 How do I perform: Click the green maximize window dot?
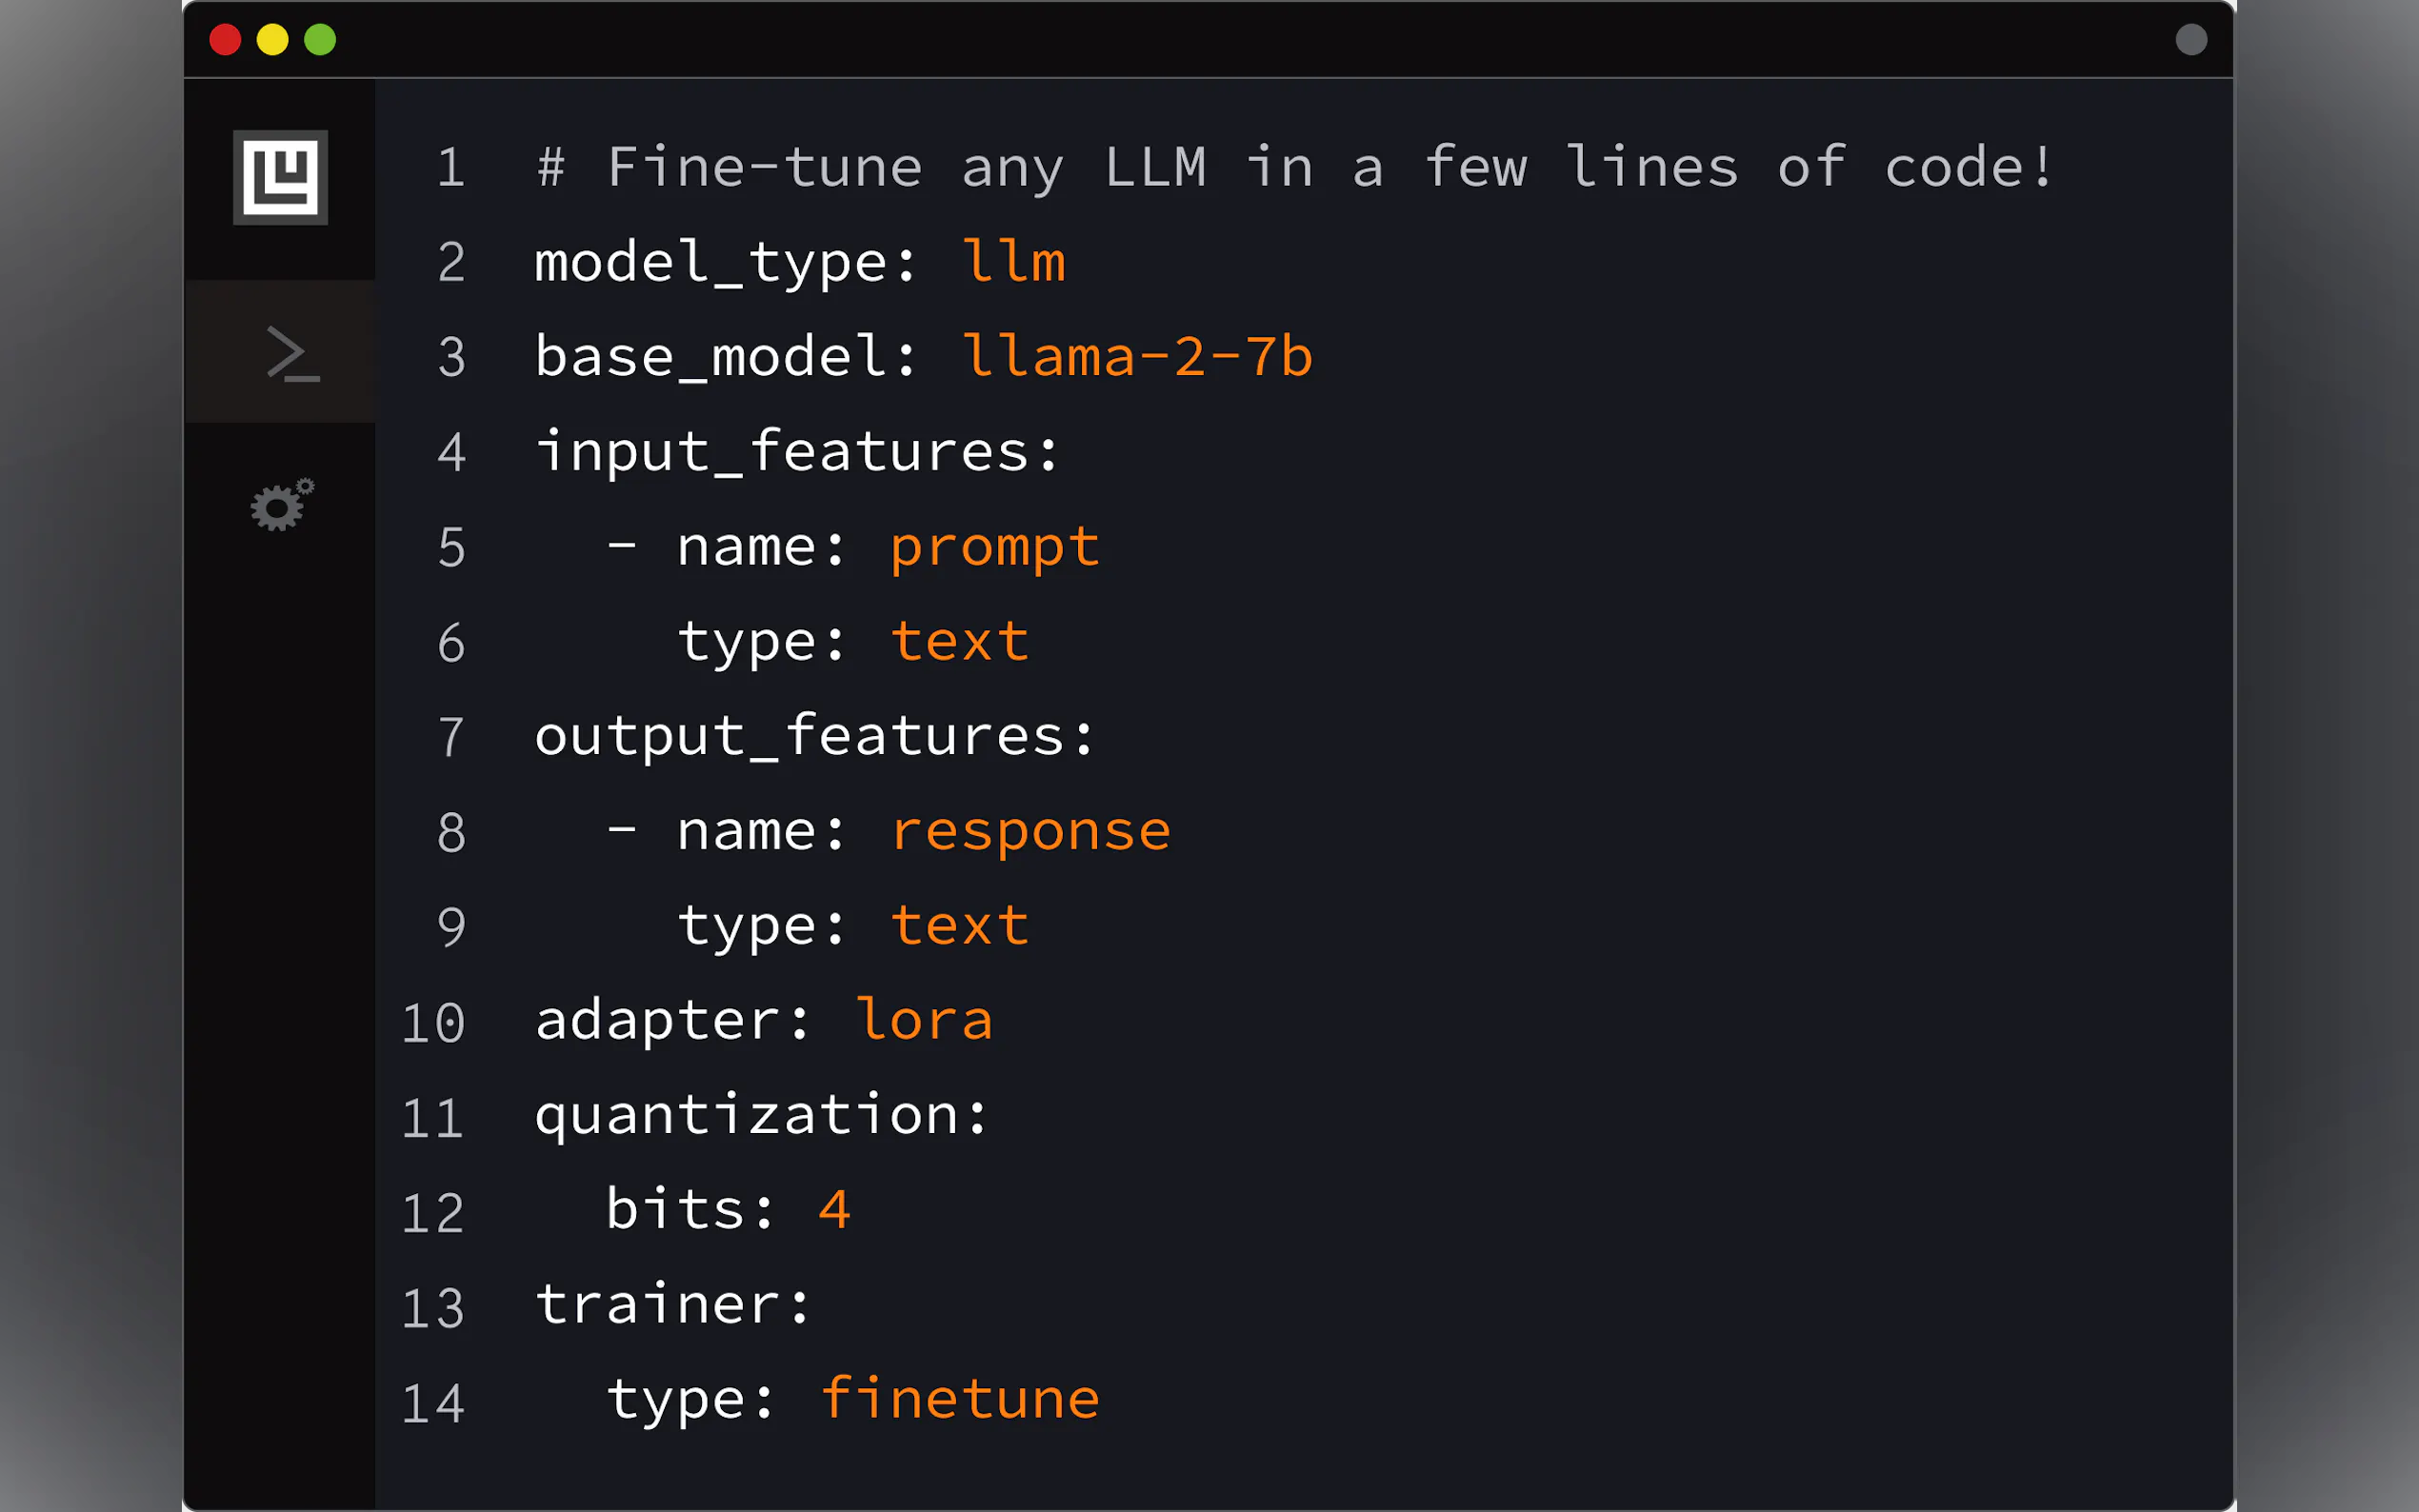320,40
